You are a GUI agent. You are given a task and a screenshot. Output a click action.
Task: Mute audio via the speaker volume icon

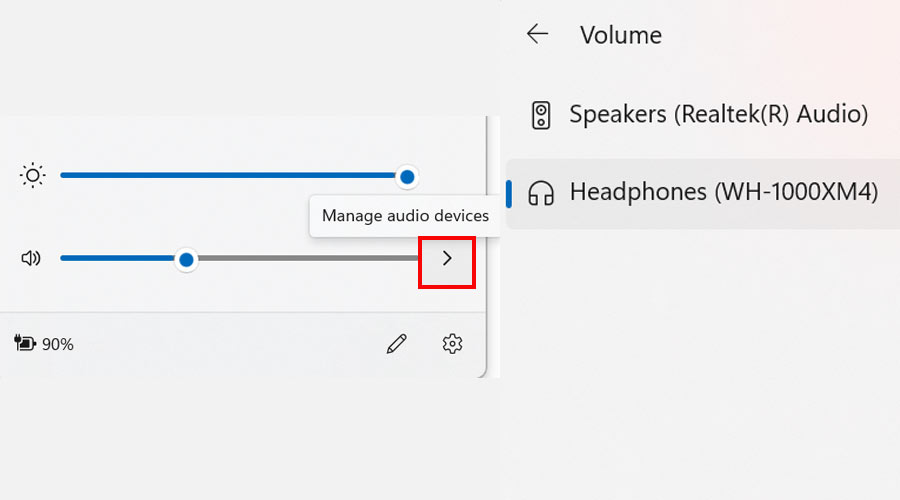tap(31, 258)
